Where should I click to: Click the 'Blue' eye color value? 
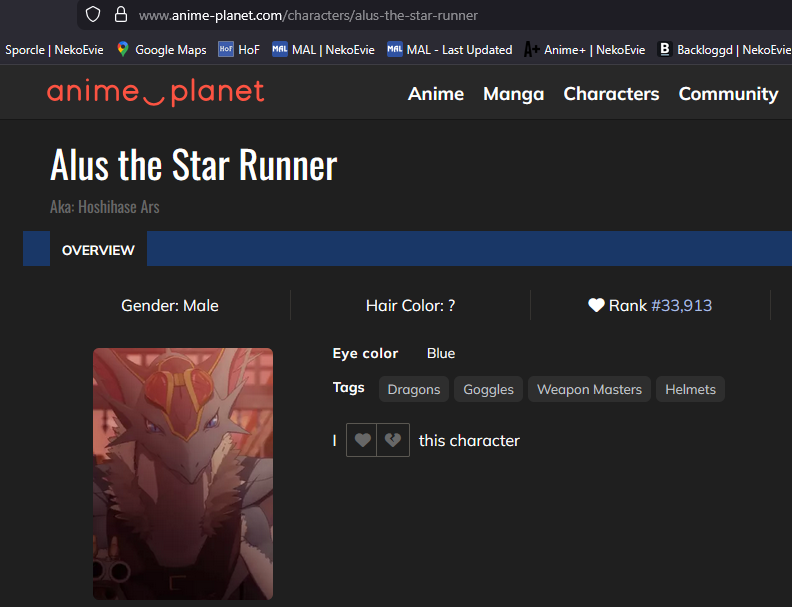(441, 353)
